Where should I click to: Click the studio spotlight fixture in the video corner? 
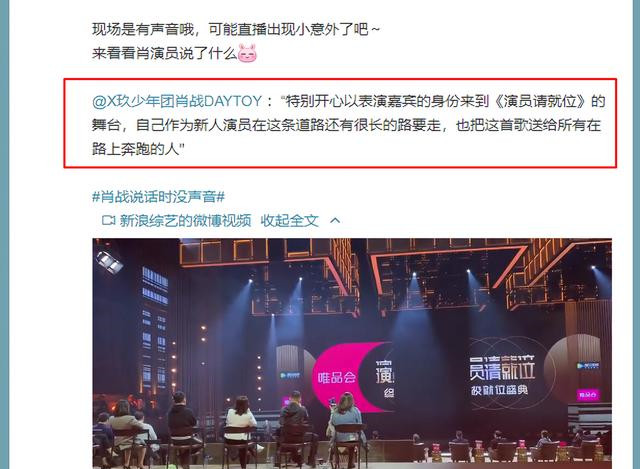109,262
